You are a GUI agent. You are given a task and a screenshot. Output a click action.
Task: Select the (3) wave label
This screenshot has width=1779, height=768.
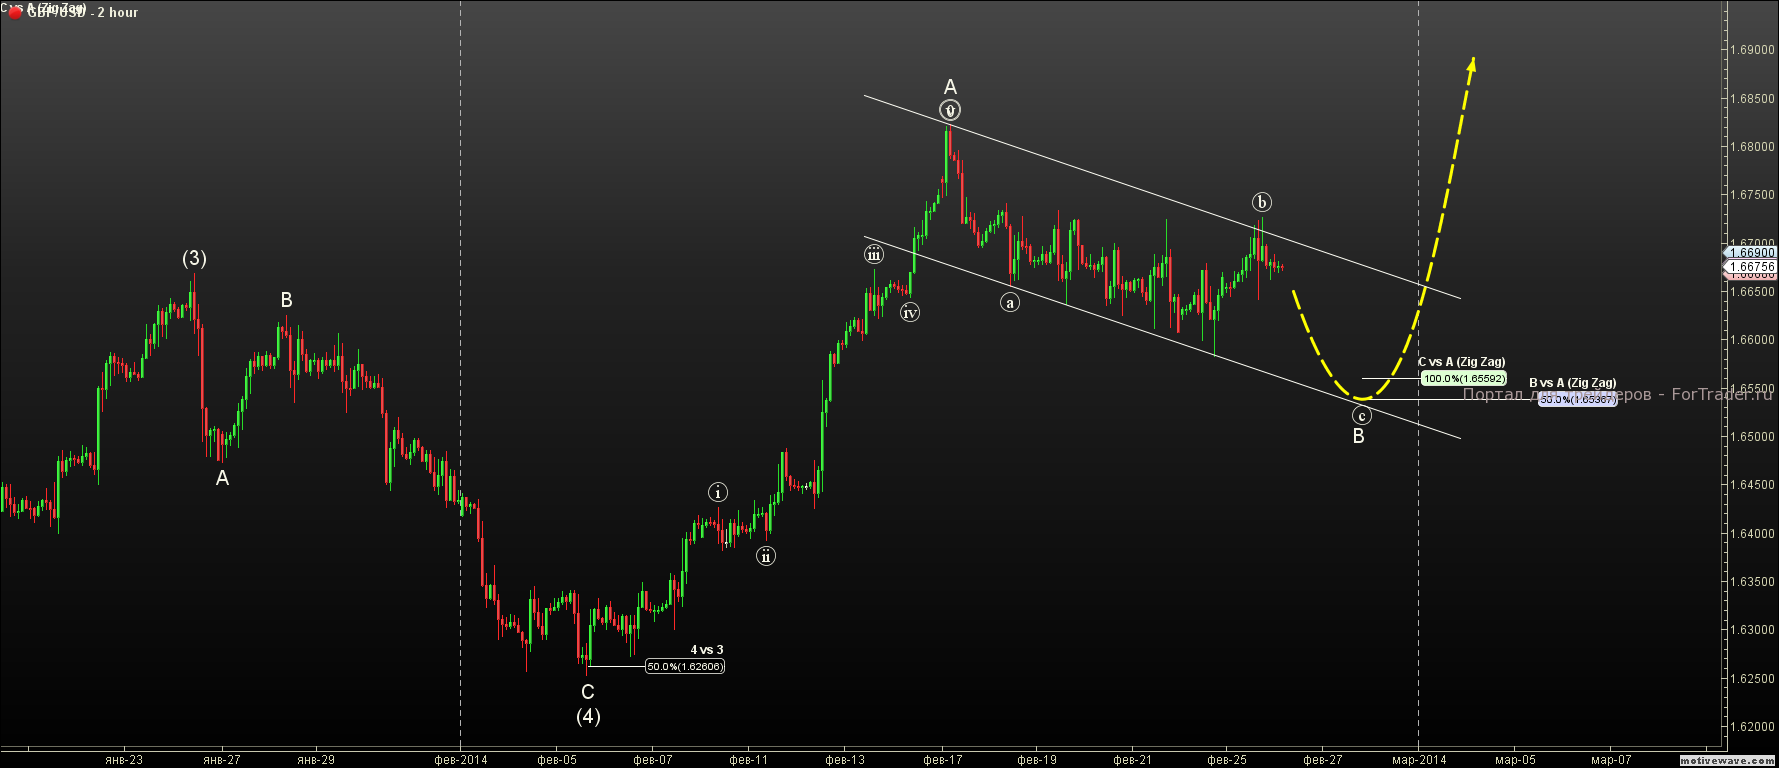[194, 259]
